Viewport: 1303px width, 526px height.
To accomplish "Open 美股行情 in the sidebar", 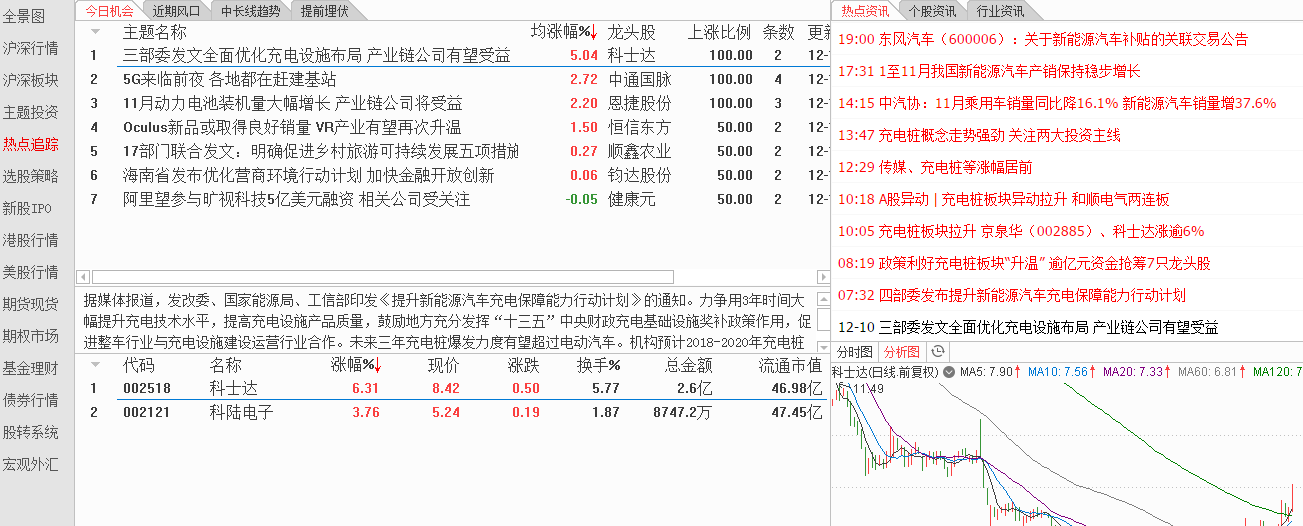I will tap(30, 272).
